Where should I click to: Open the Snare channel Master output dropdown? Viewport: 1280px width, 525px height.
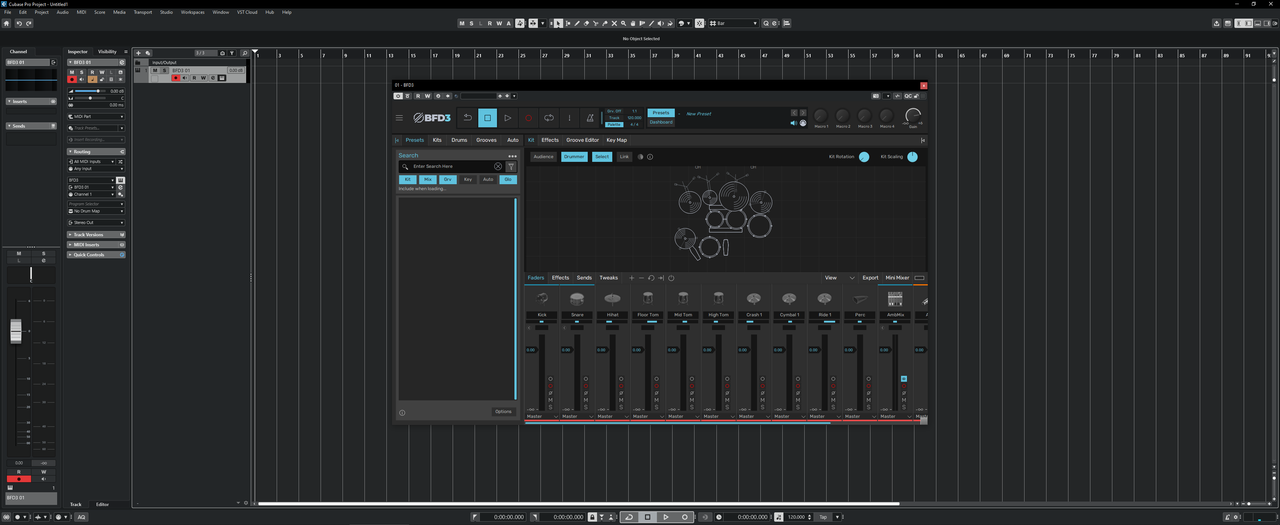(577, 417)
